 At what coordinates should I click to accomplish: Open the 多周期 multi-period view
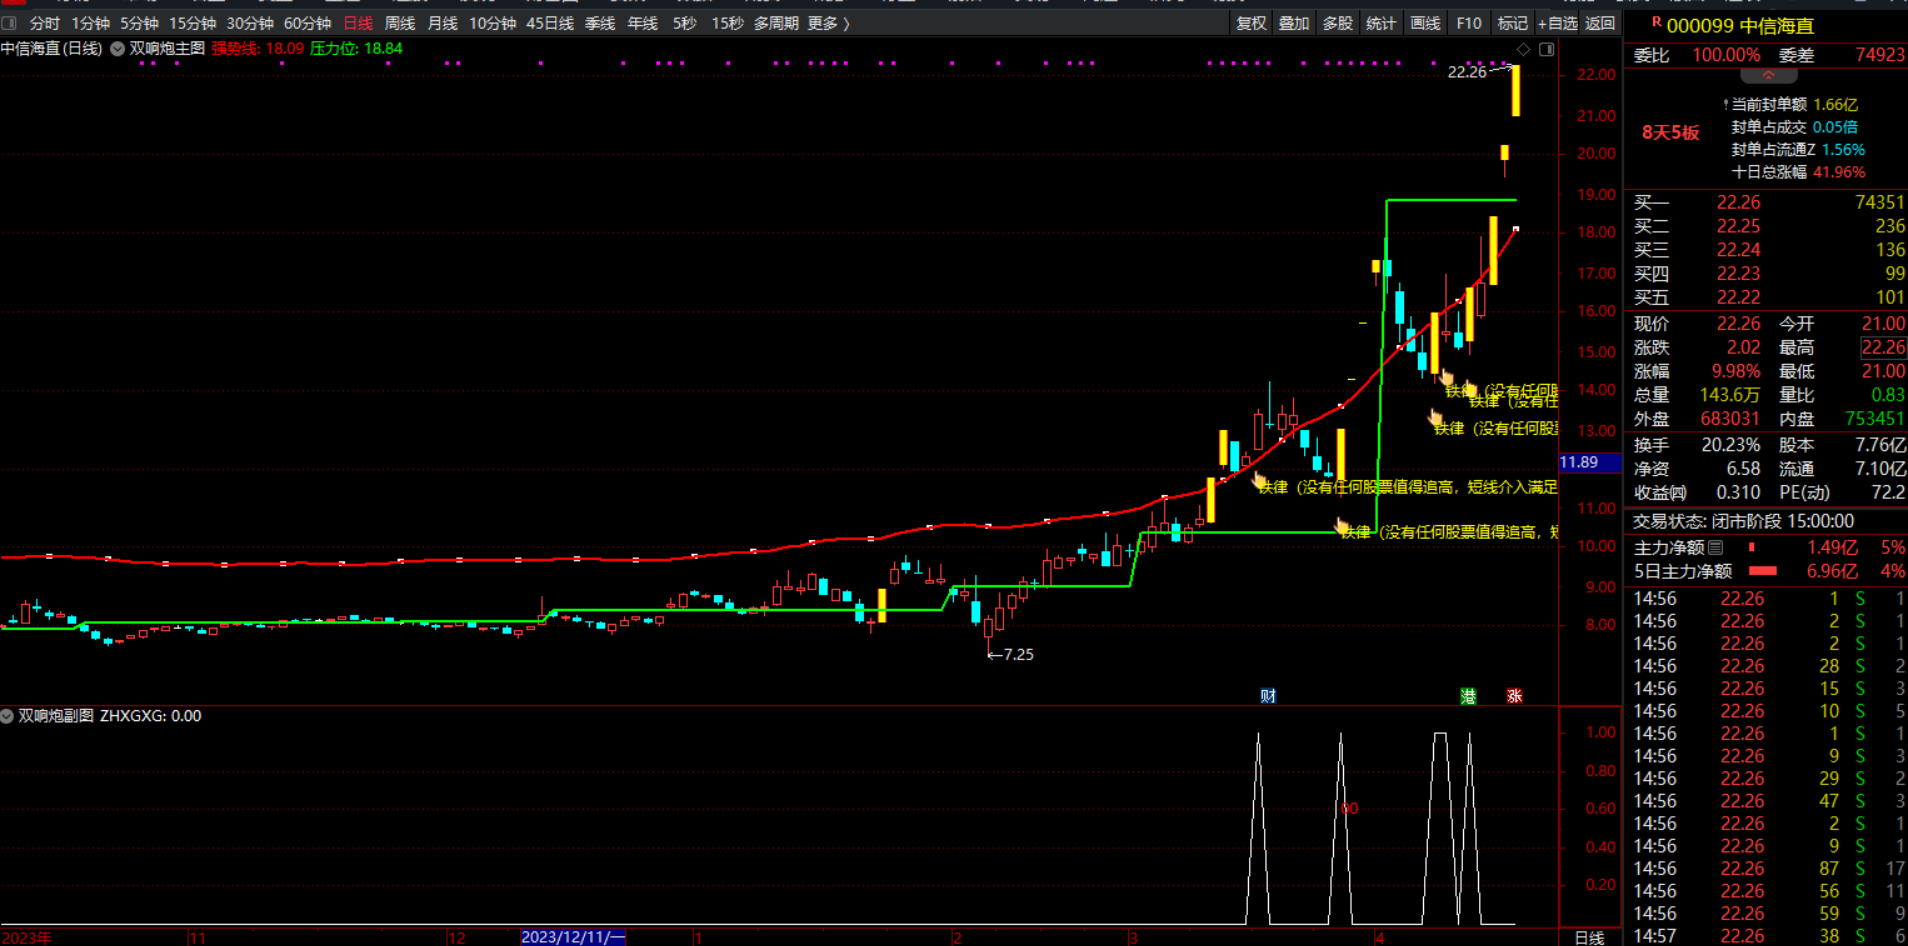coord(776,23)
